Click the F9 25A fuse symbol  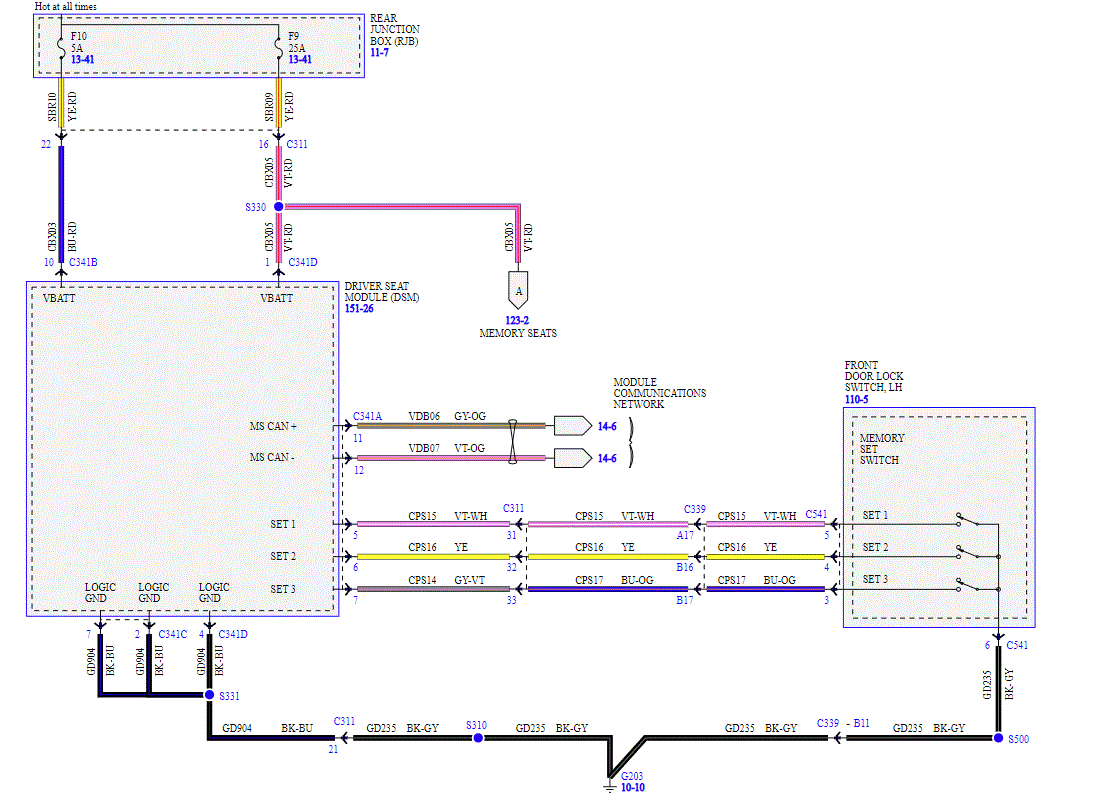[x=278, y=47]
